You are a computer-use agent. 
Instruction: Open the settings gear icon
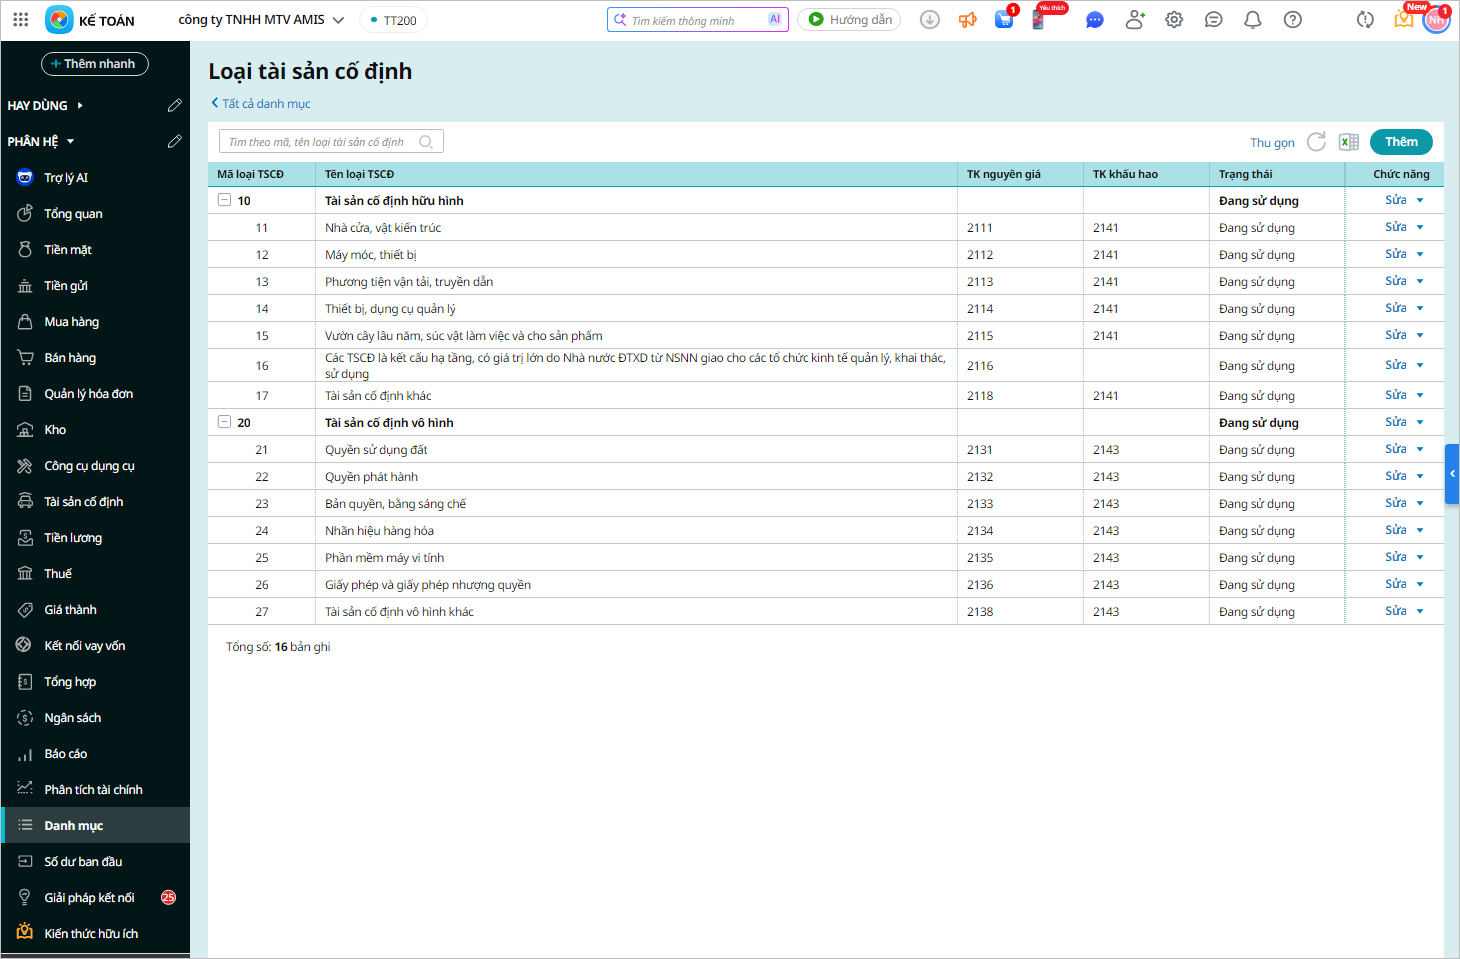(1174, 20)
